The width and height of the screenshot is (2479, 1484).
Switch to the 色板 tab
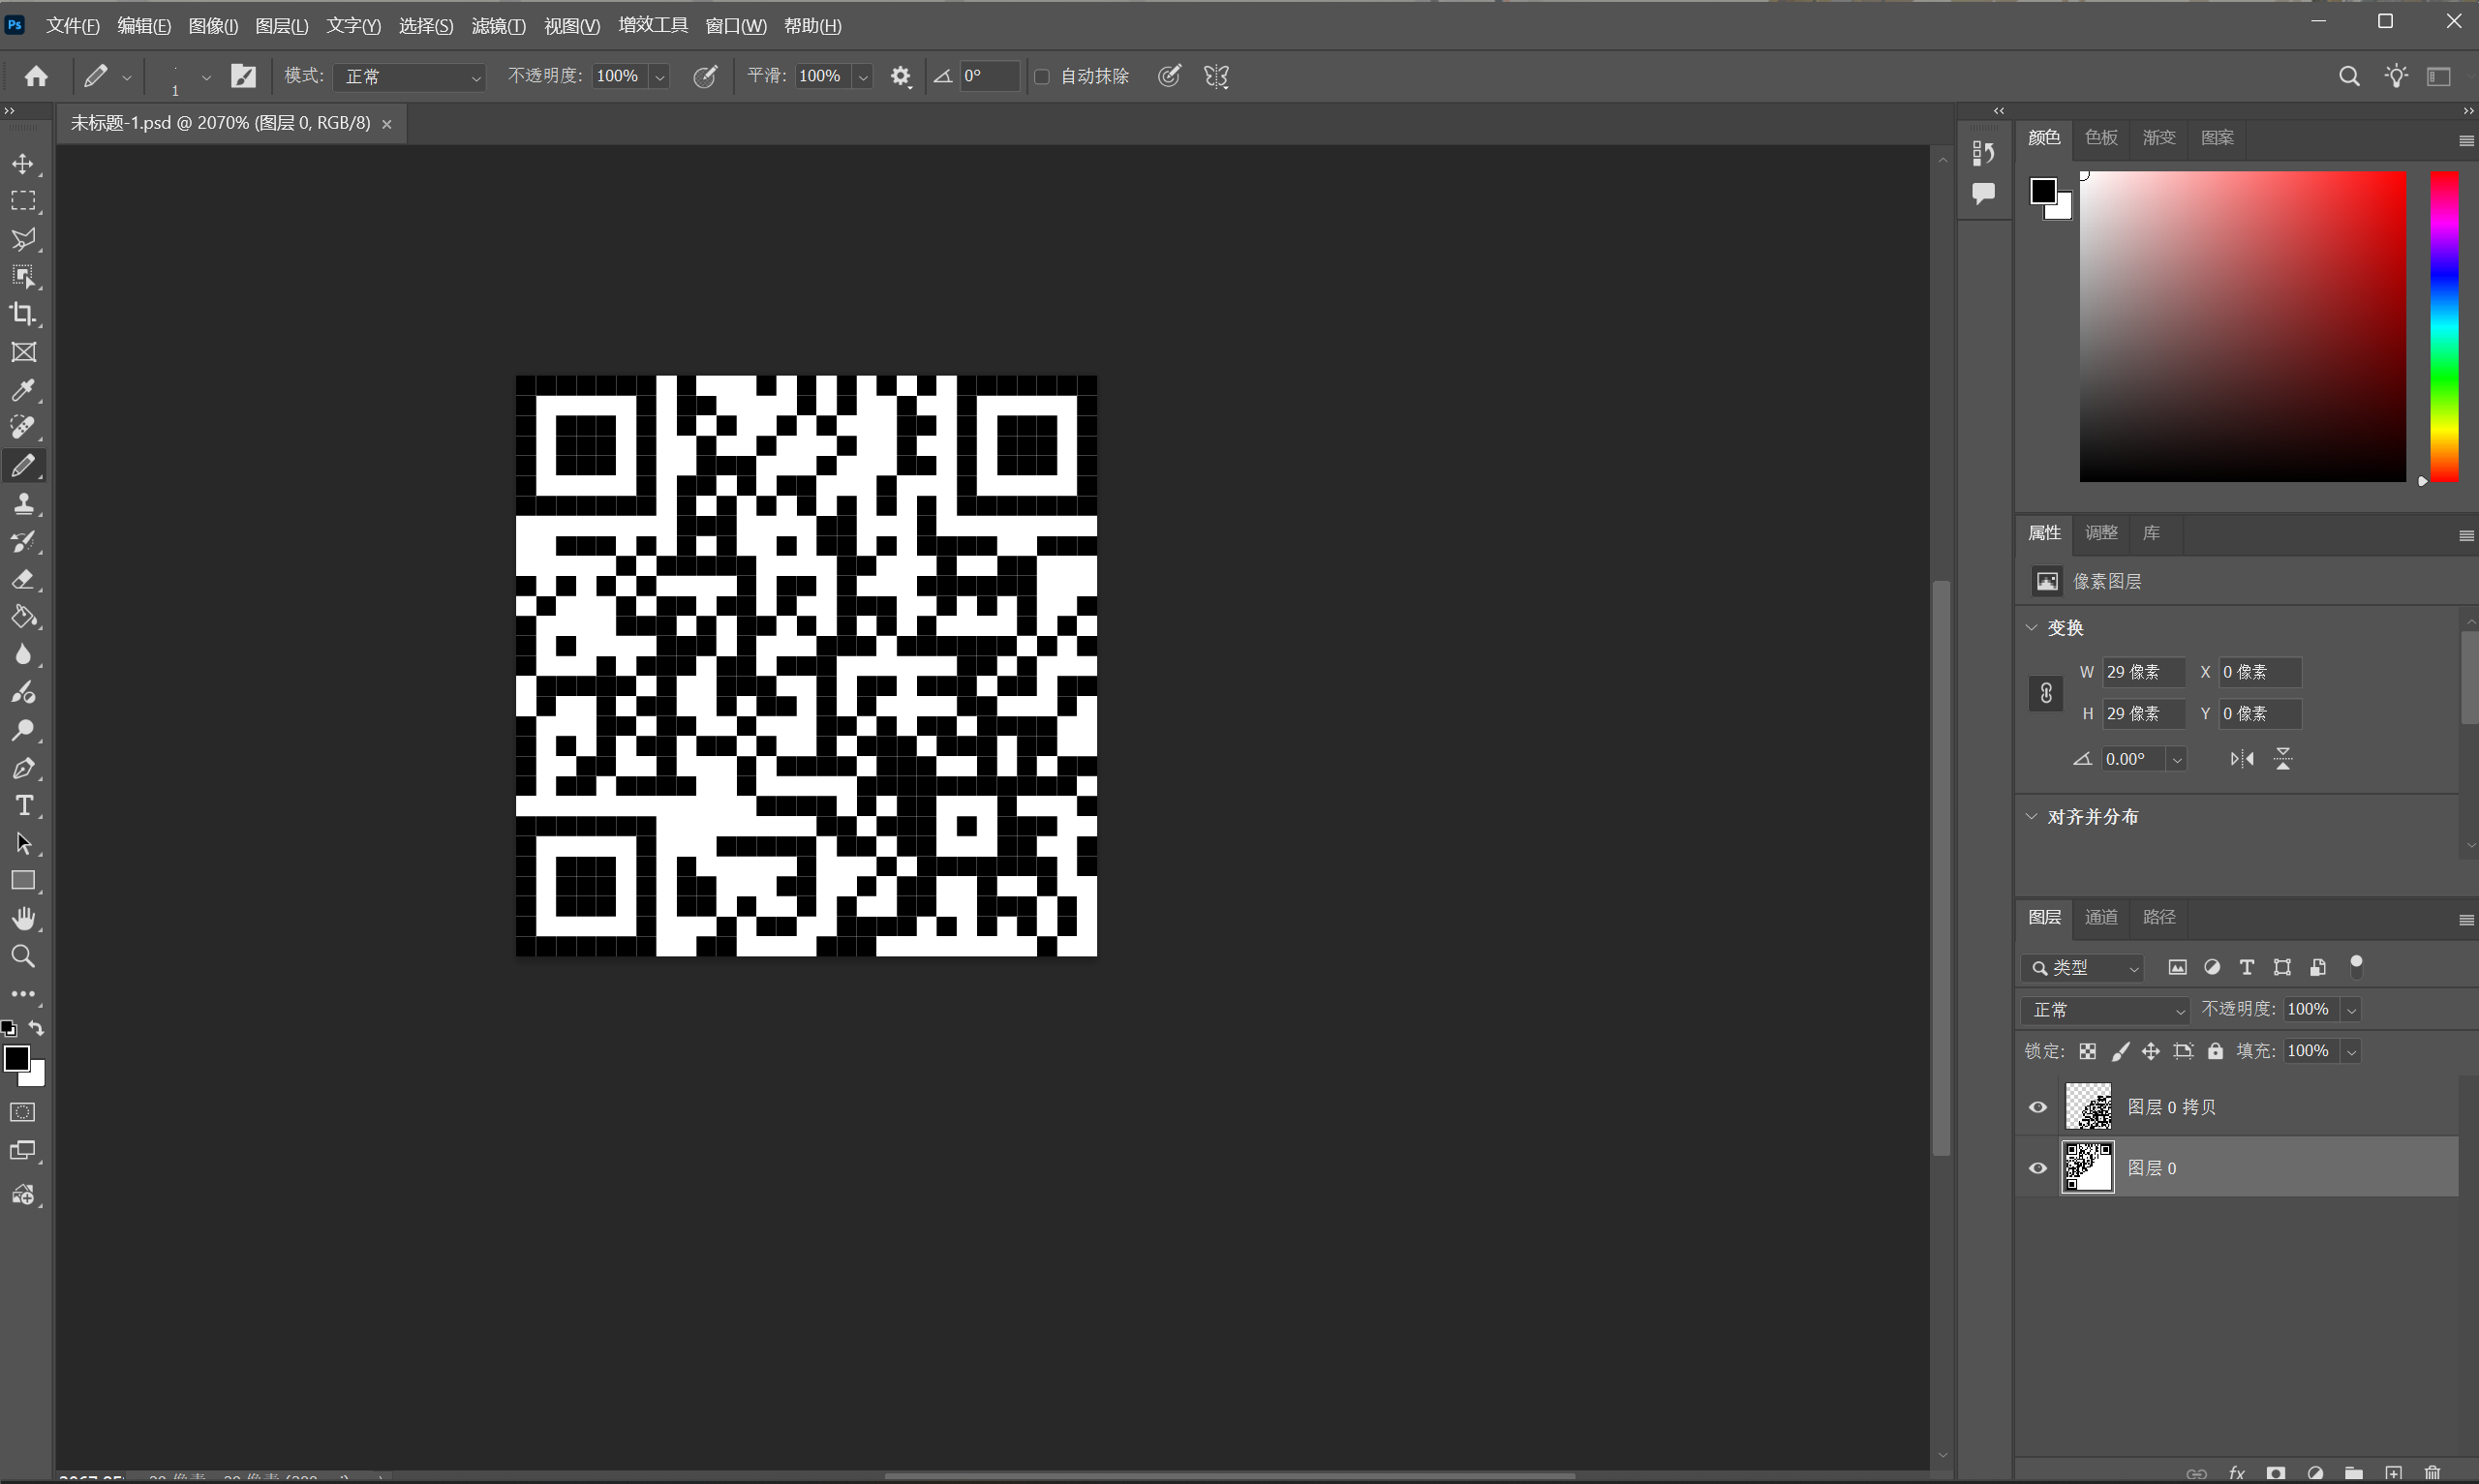[2101, 138]
